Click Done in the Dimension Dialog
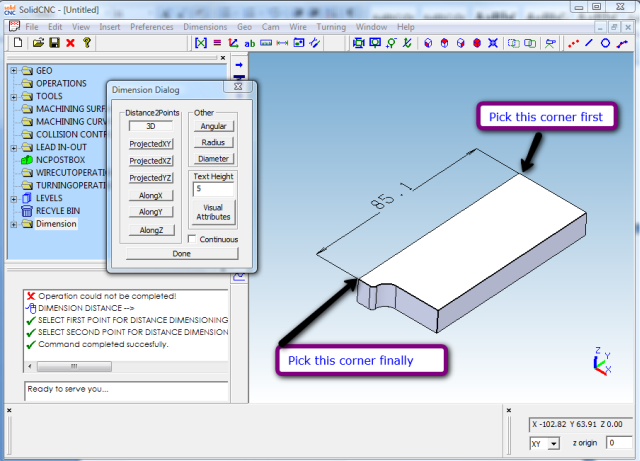Viewport: 640px width, 461px height. 181,254
